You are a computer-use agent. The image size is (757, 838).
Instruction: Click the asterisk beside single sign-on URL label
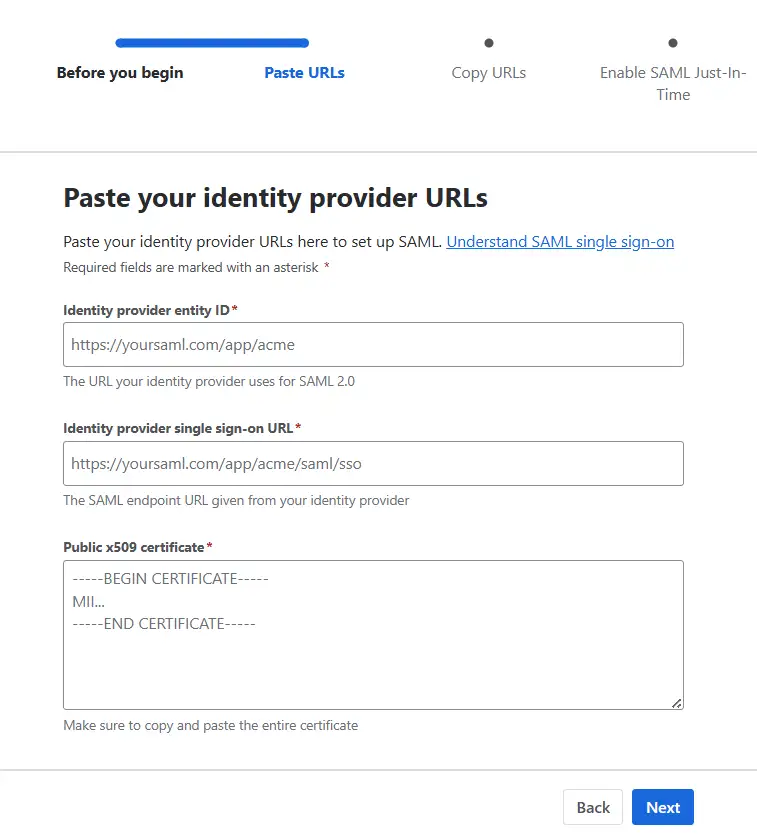299,427
